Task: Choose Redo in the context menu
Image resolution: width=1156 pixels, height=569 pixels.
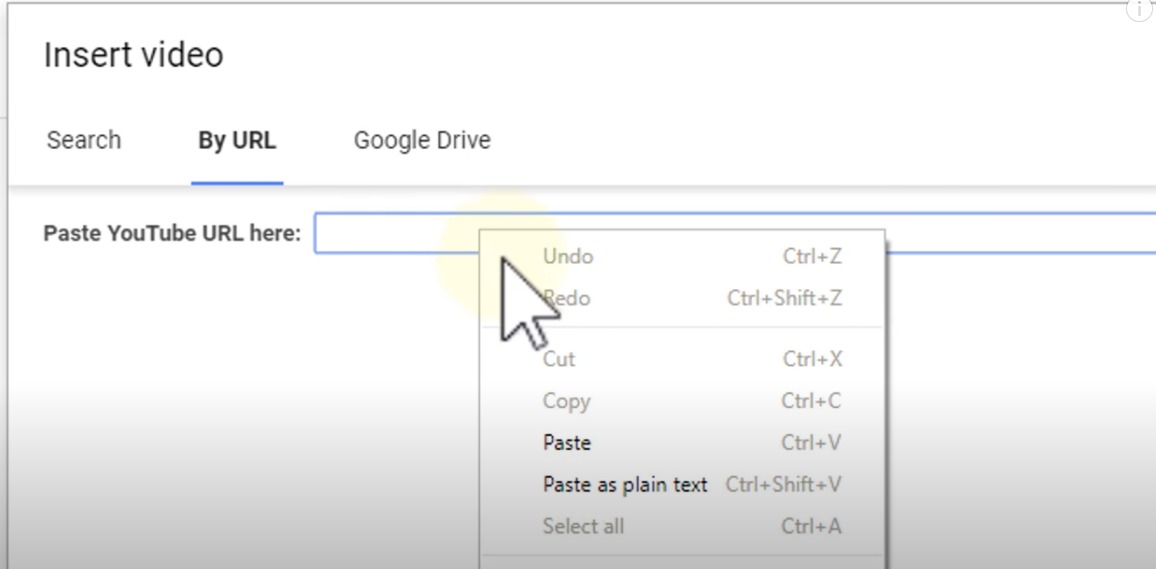Action: pyautogui.click(x=568, y=298)
